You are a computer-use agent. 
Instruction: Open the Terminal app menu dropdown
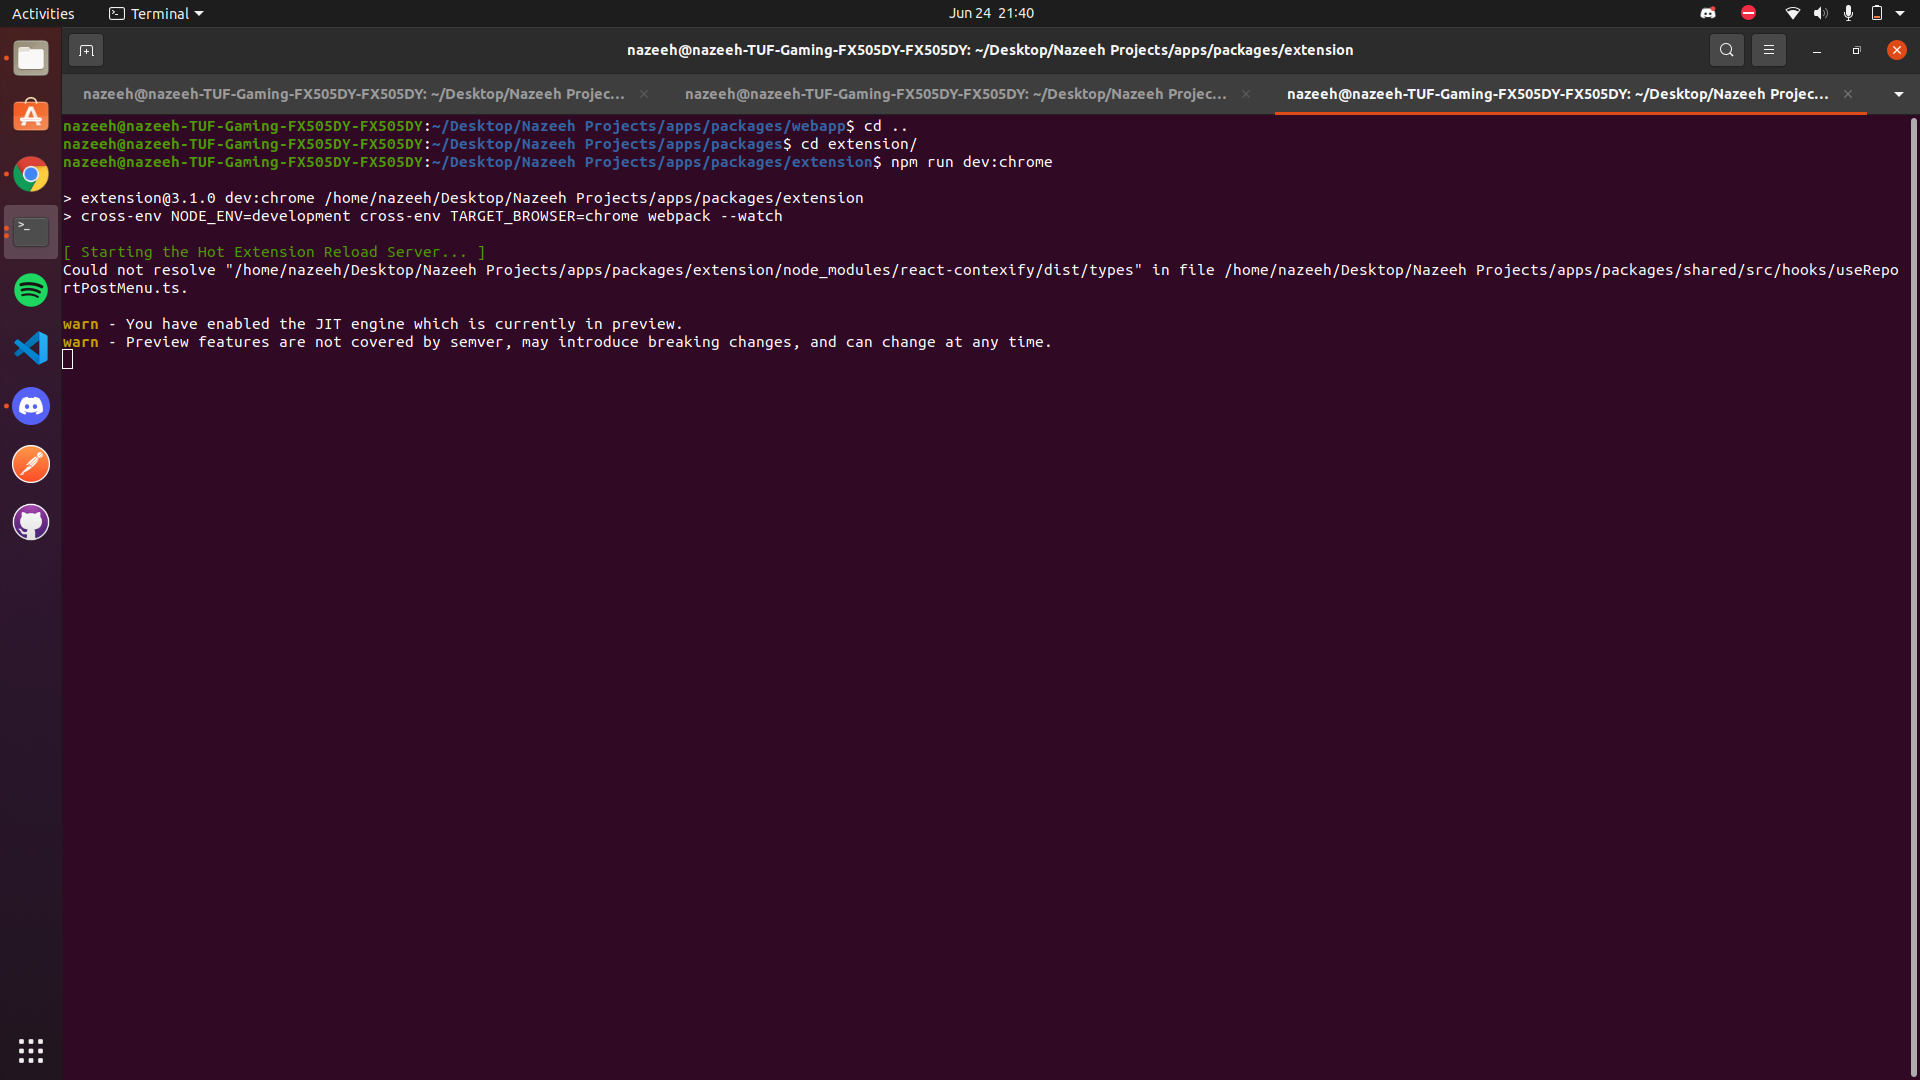tap(157, 13)
